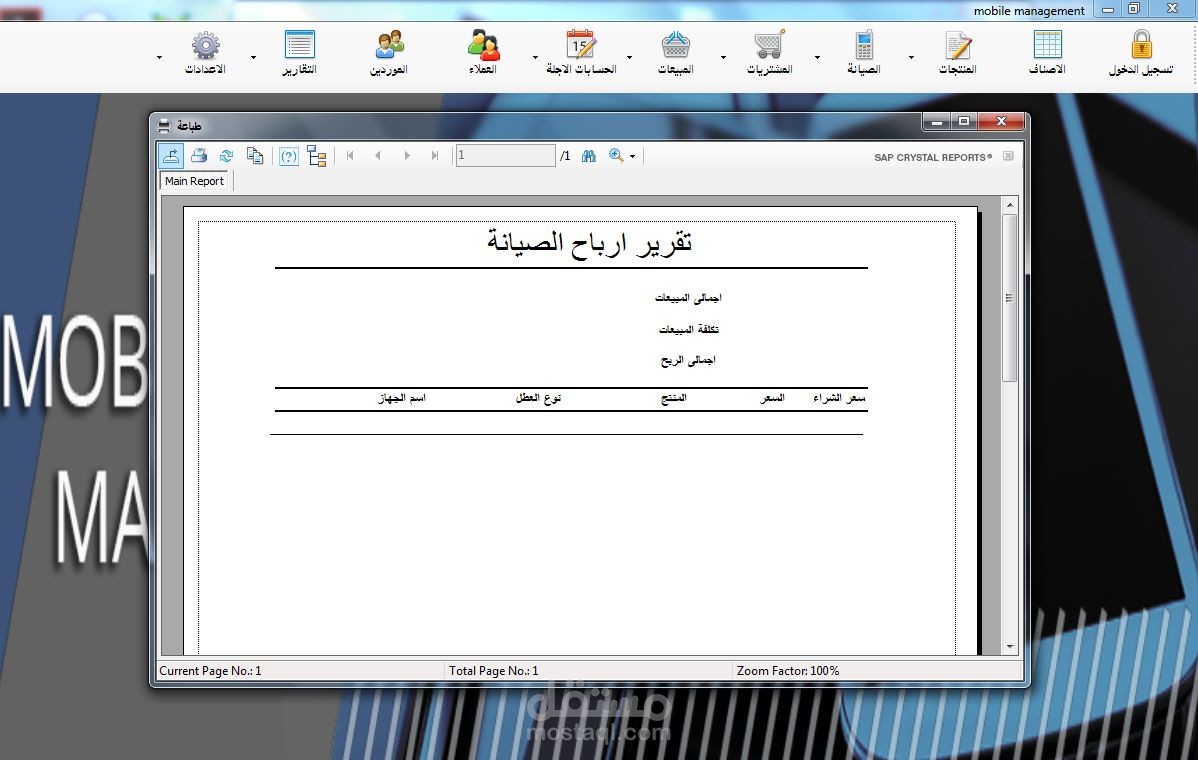Restore down the mobile management window

[1134, 9]
